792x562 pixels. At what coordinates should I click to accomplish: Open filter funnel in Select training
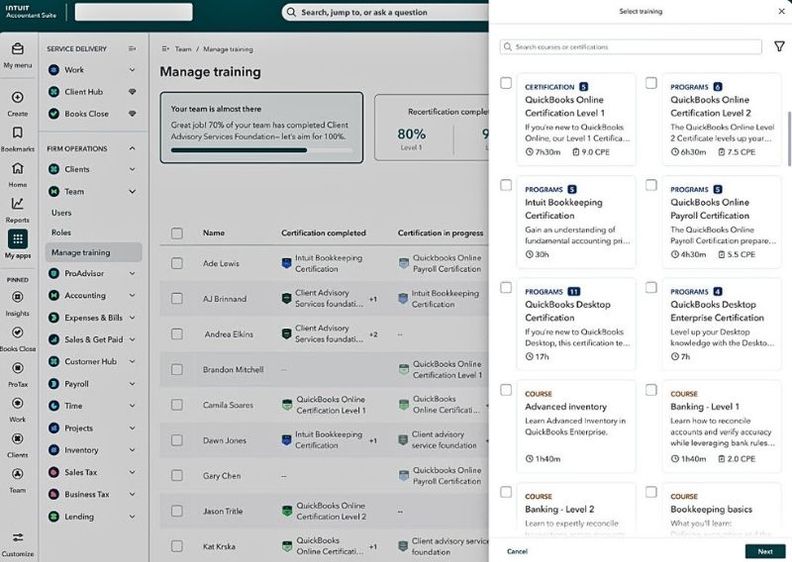pyautogui.click(x=779, y=46)
